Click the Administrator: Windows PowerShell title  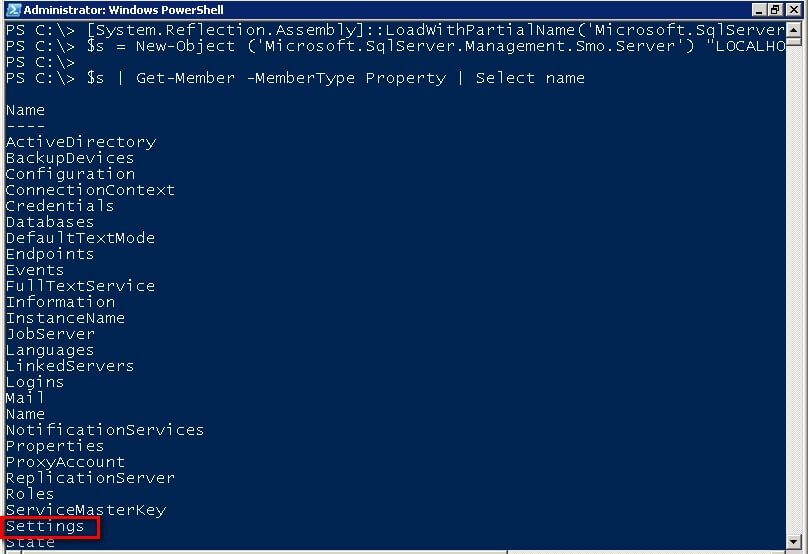[124, 10]
